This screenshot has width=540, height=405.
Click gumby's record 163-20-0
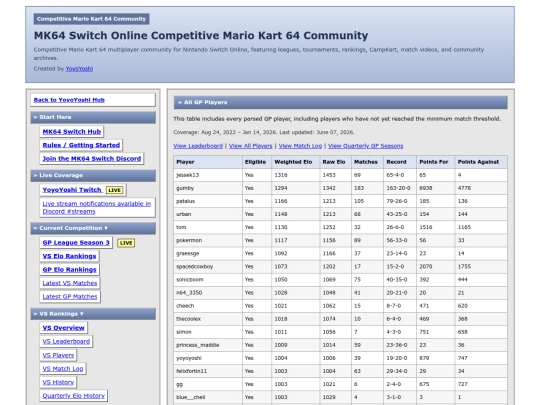coord(398,188)
